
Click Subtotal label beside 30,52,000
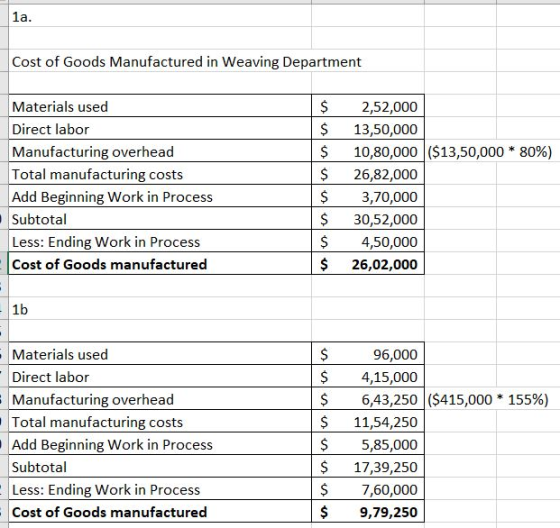[x=39, y=219]
